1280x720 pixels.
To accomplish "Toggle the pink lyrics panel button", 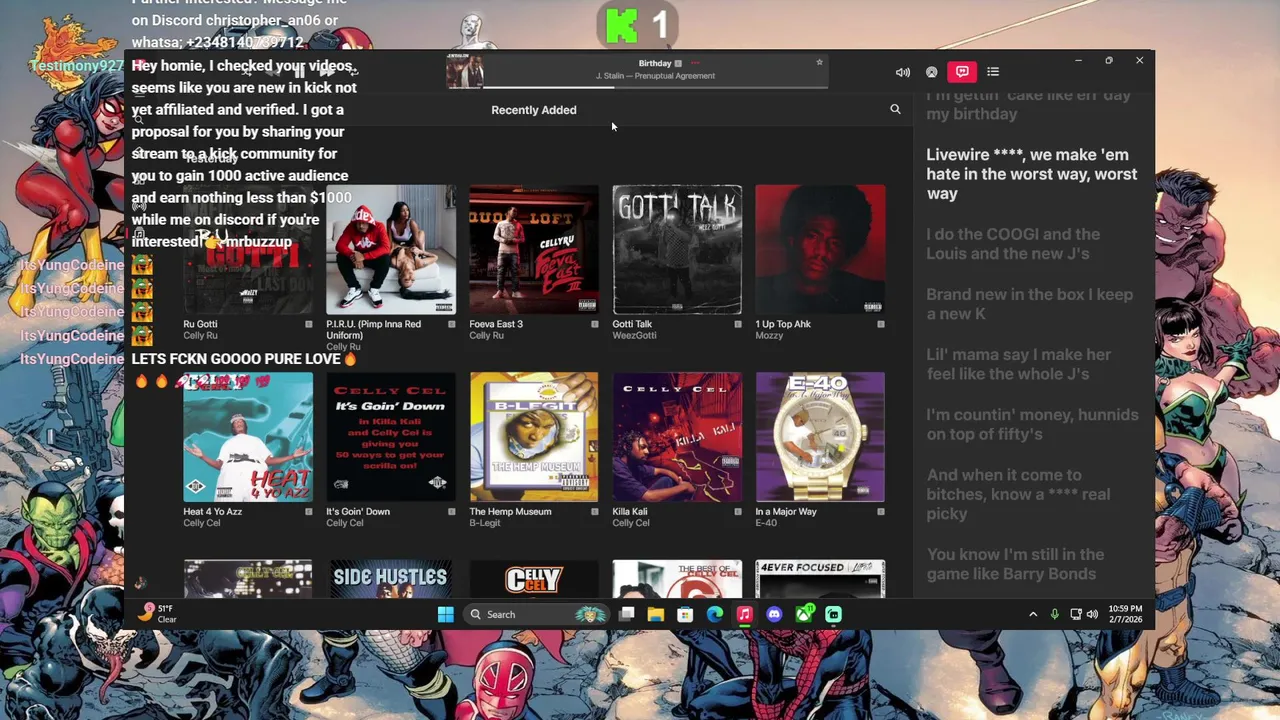I will coord(962,72).
